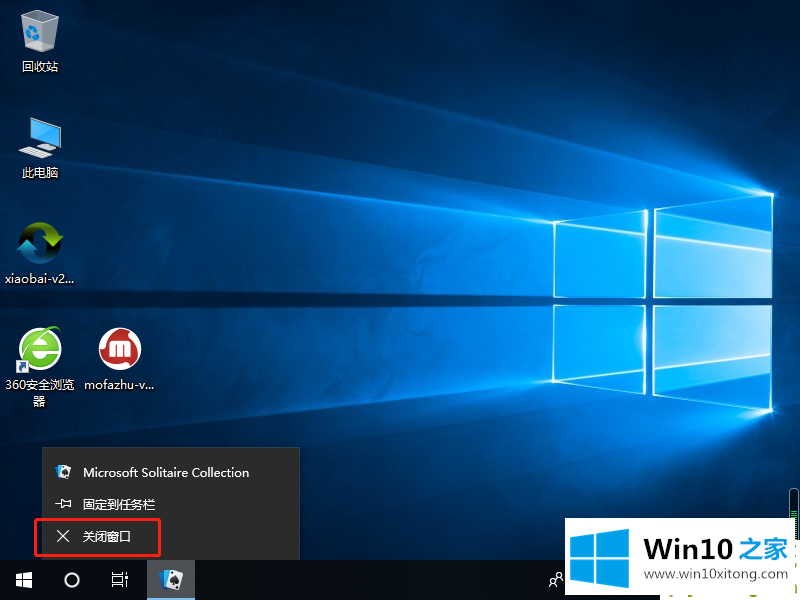800x600 pixels.
Task: Open the People icon in taskbar
Action: (x=555, y=580)
